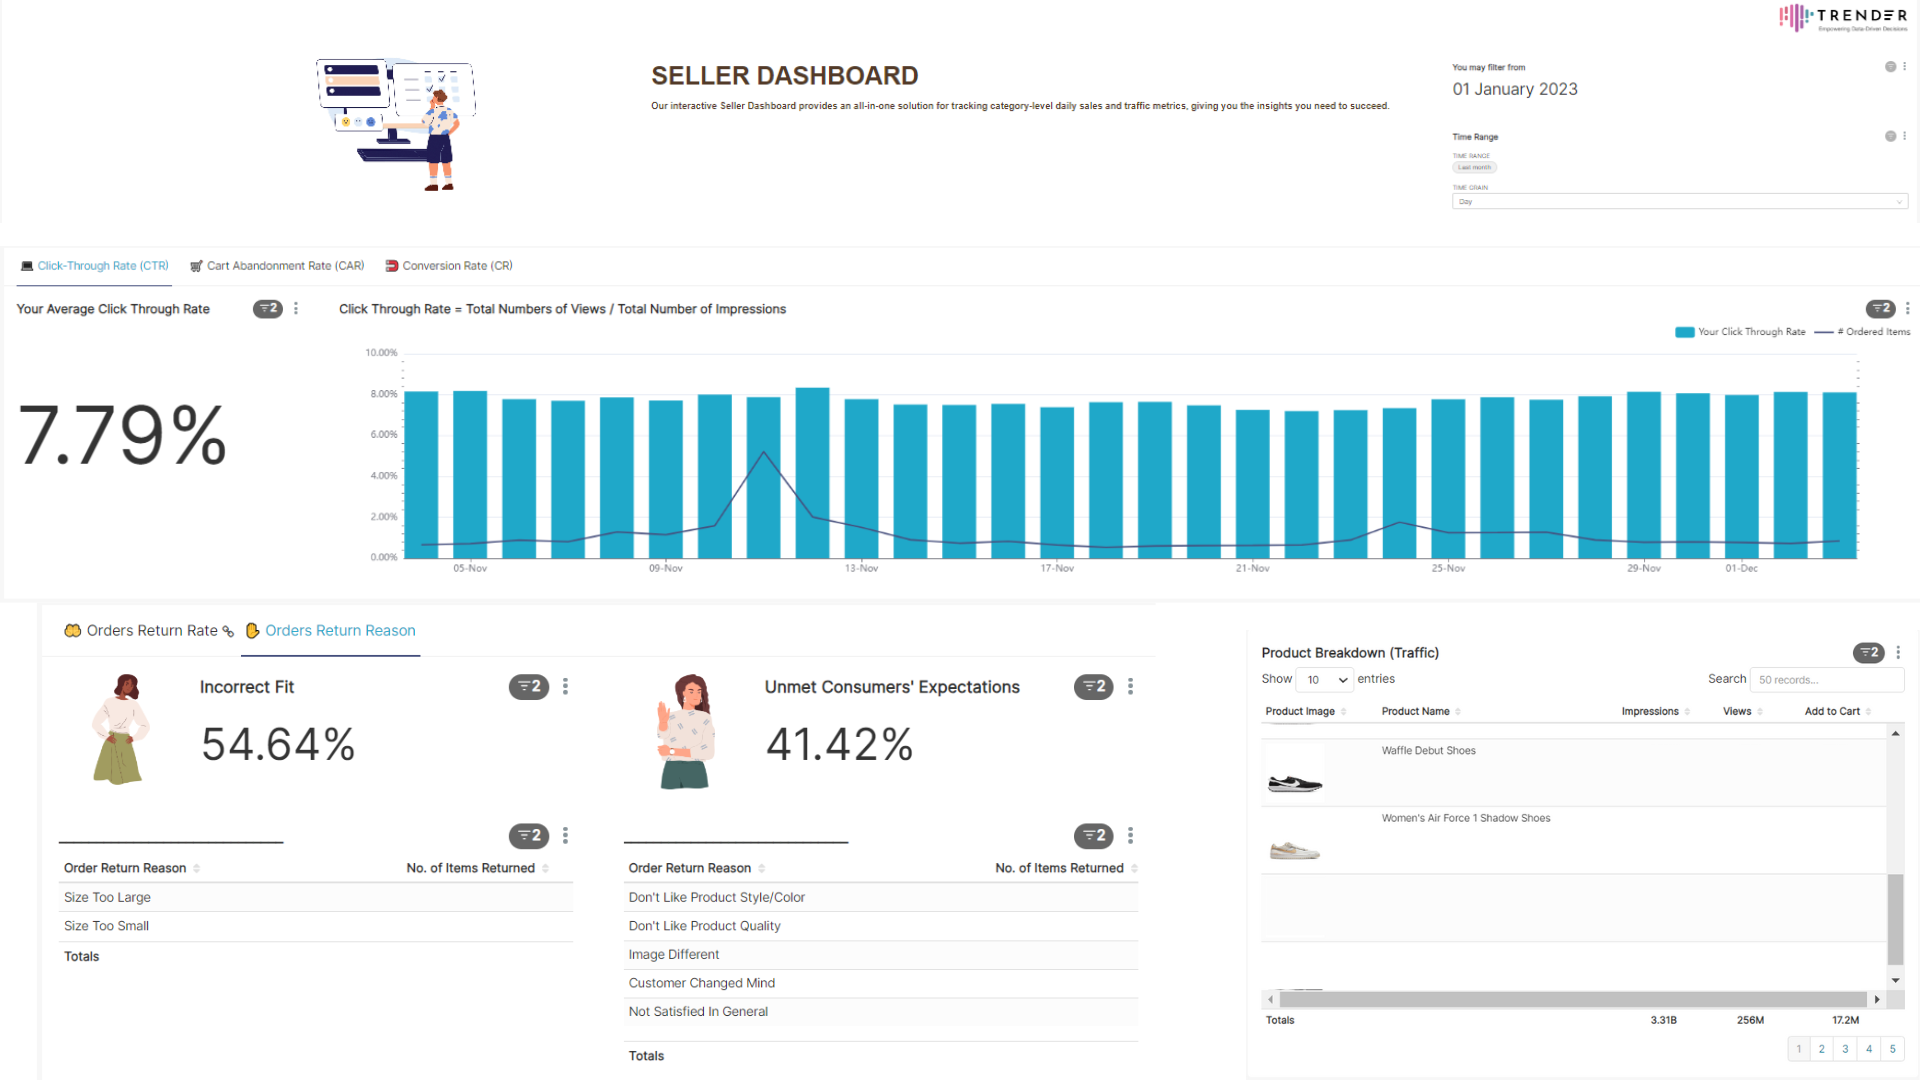The height and width of the screenshot is (1080, 1920).
Task: Go to page 3 of the product table
Action: pyautogui.click(x=1845, y=1049)
